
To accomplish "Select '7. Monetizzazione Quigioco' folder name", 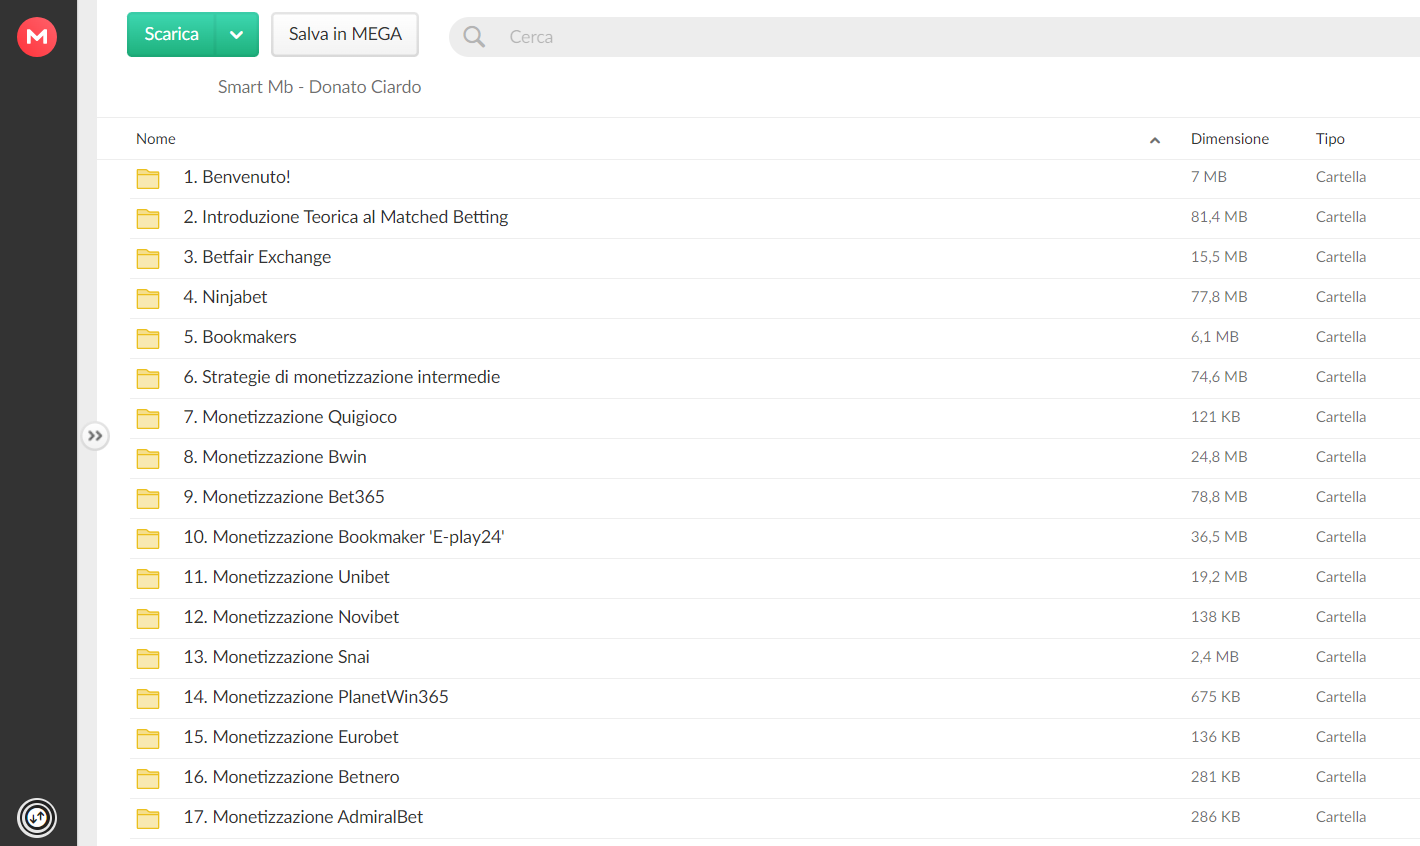I will (x=290, y=417).
